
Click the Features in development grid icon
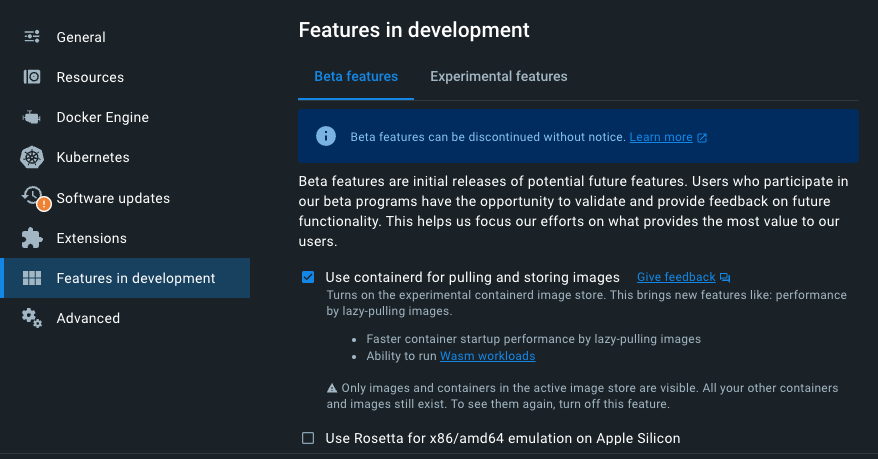point(32,278)
